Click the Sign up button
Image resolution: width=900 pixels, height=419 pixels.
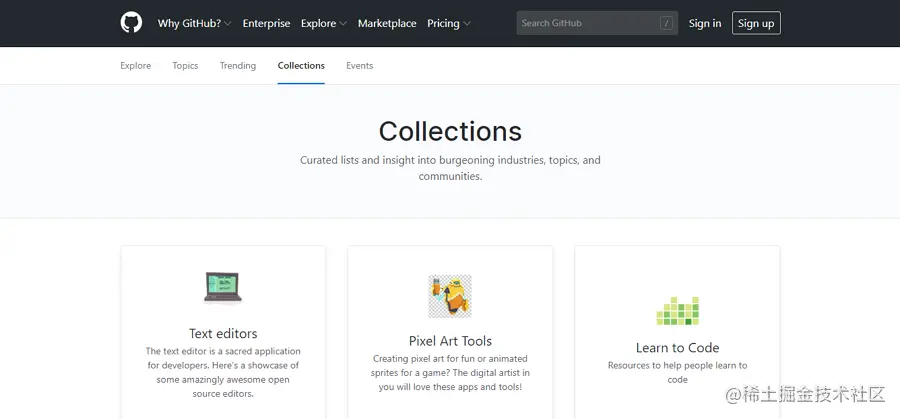pyautogui.click(x=756, y=24)
